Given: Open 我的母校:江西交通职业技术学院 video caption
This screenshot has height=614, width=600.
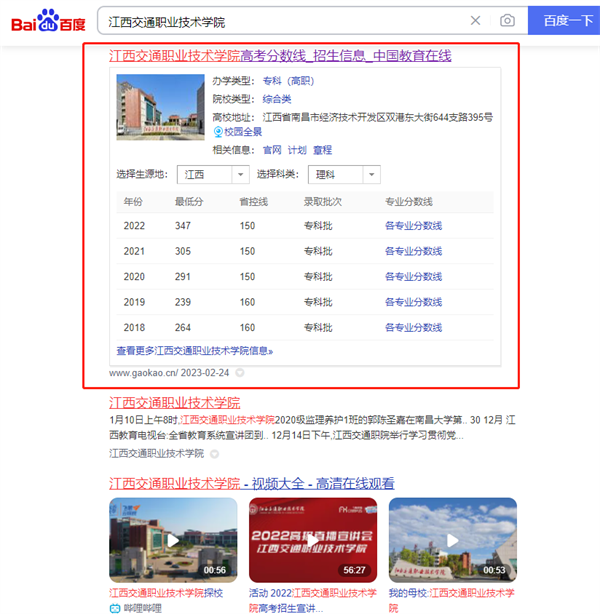Looking at the screenshot, I should (x=452, y=600).
